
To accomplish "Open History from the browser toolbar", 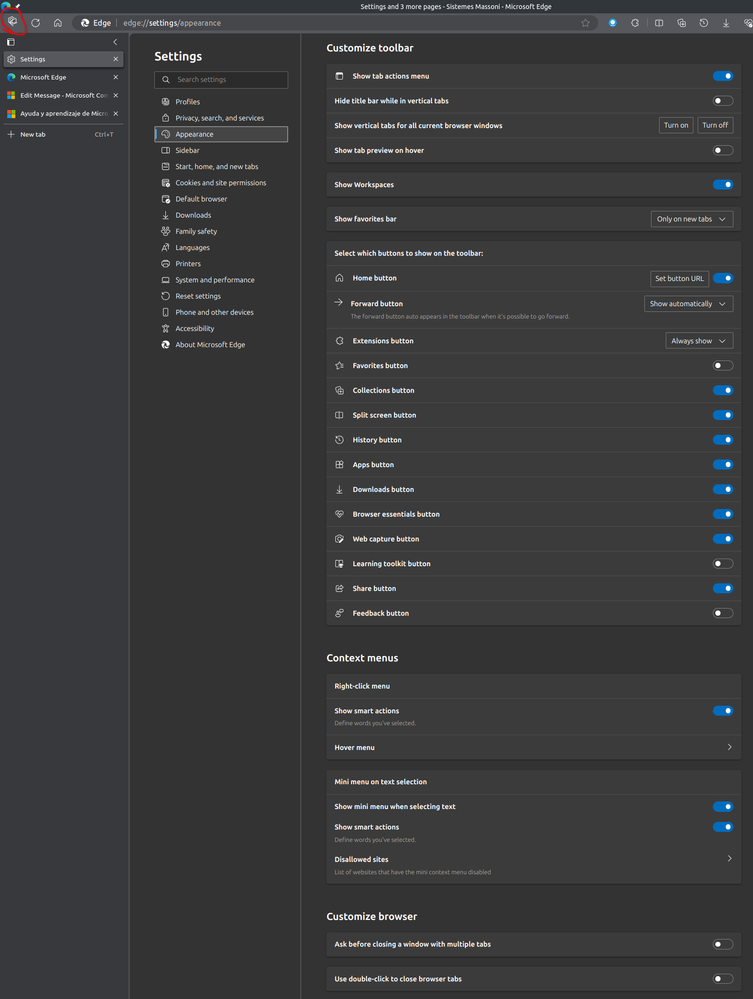I will [x=704, y=22].
